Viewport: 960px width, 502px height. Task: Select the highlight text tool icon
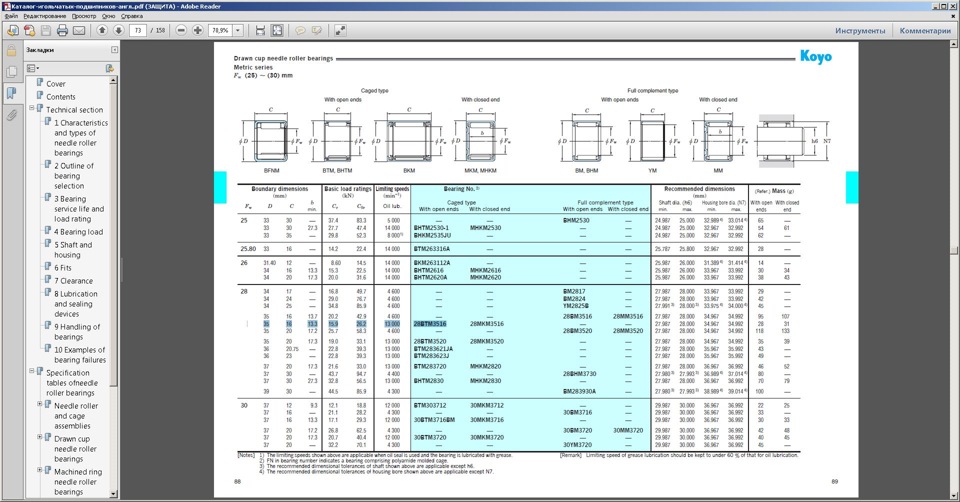click(317, 30)
